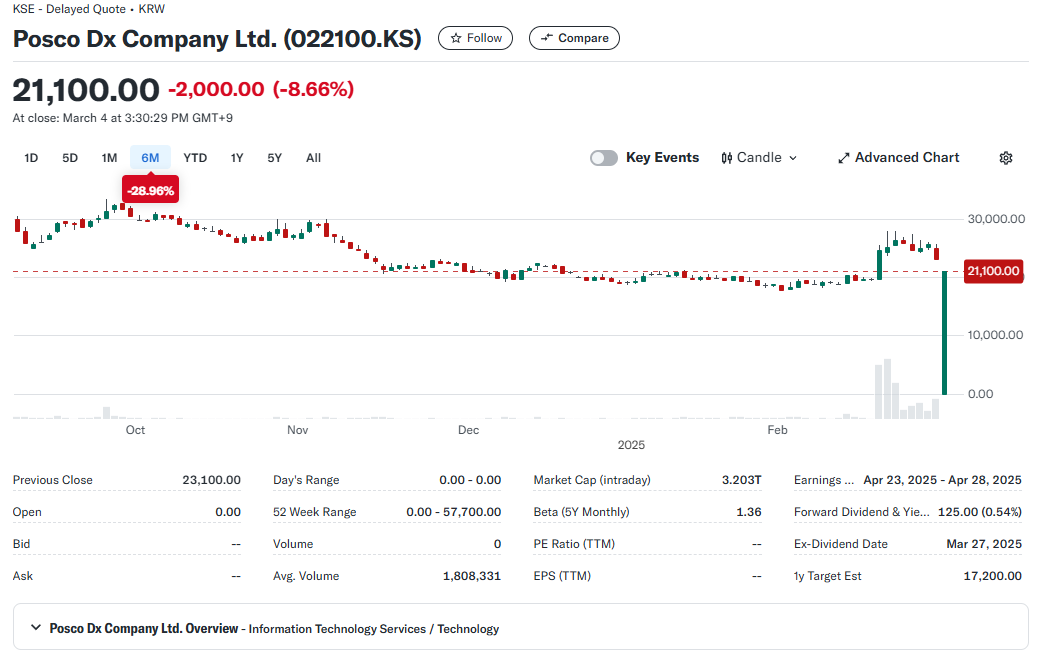Select the 5D time range tab
Image resolution: width=1038 pixels, height=659 pixels.
pyautogui.click(x=70, y=158)
